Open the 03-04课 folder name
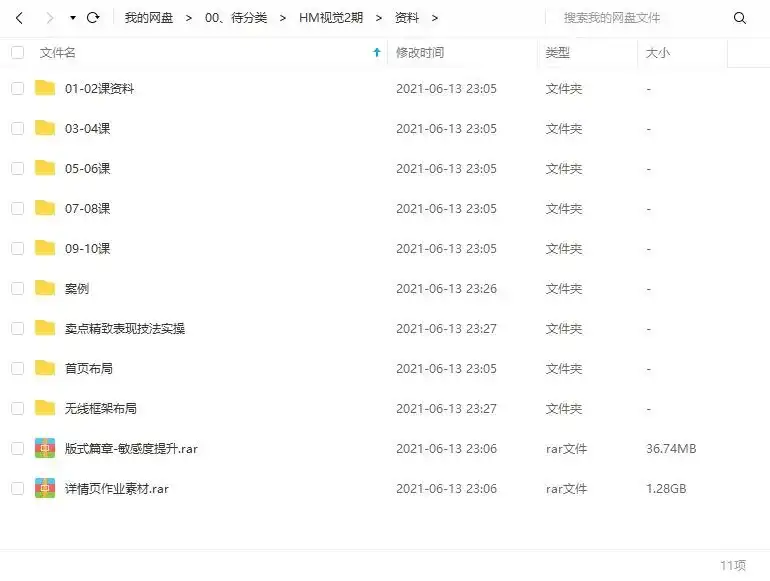Screen dimensions: 770x581 [87, 129]
